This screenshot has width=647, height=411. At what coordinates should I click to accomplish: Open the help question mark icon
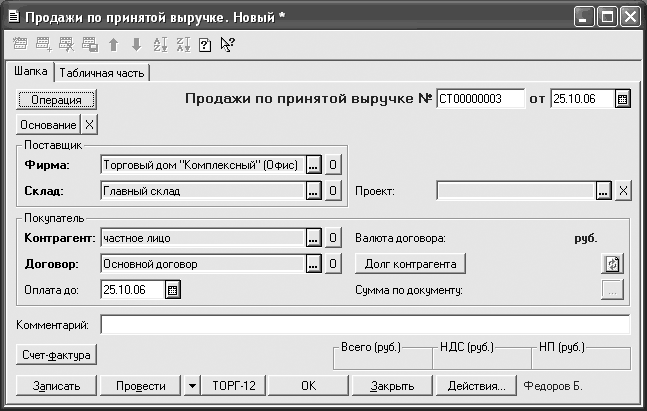pos(204,45)
